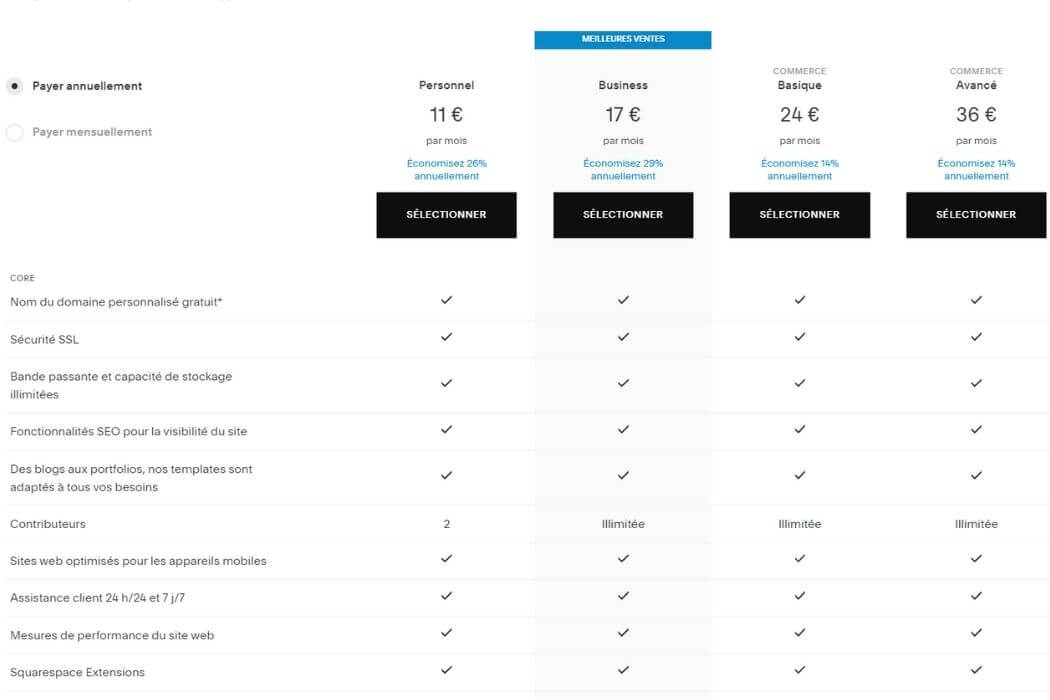Viewport: 1050px width, 700px height.
Task: Click the Commerce Avancé checkmark for 24/7 support
Action: pyautogui.click(x=975, y=597)
